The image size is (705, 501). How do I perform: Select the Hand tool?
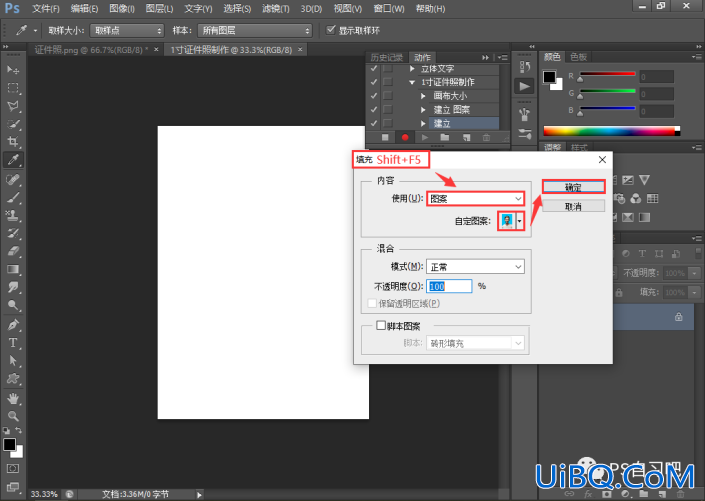click(x=13, y=398)
